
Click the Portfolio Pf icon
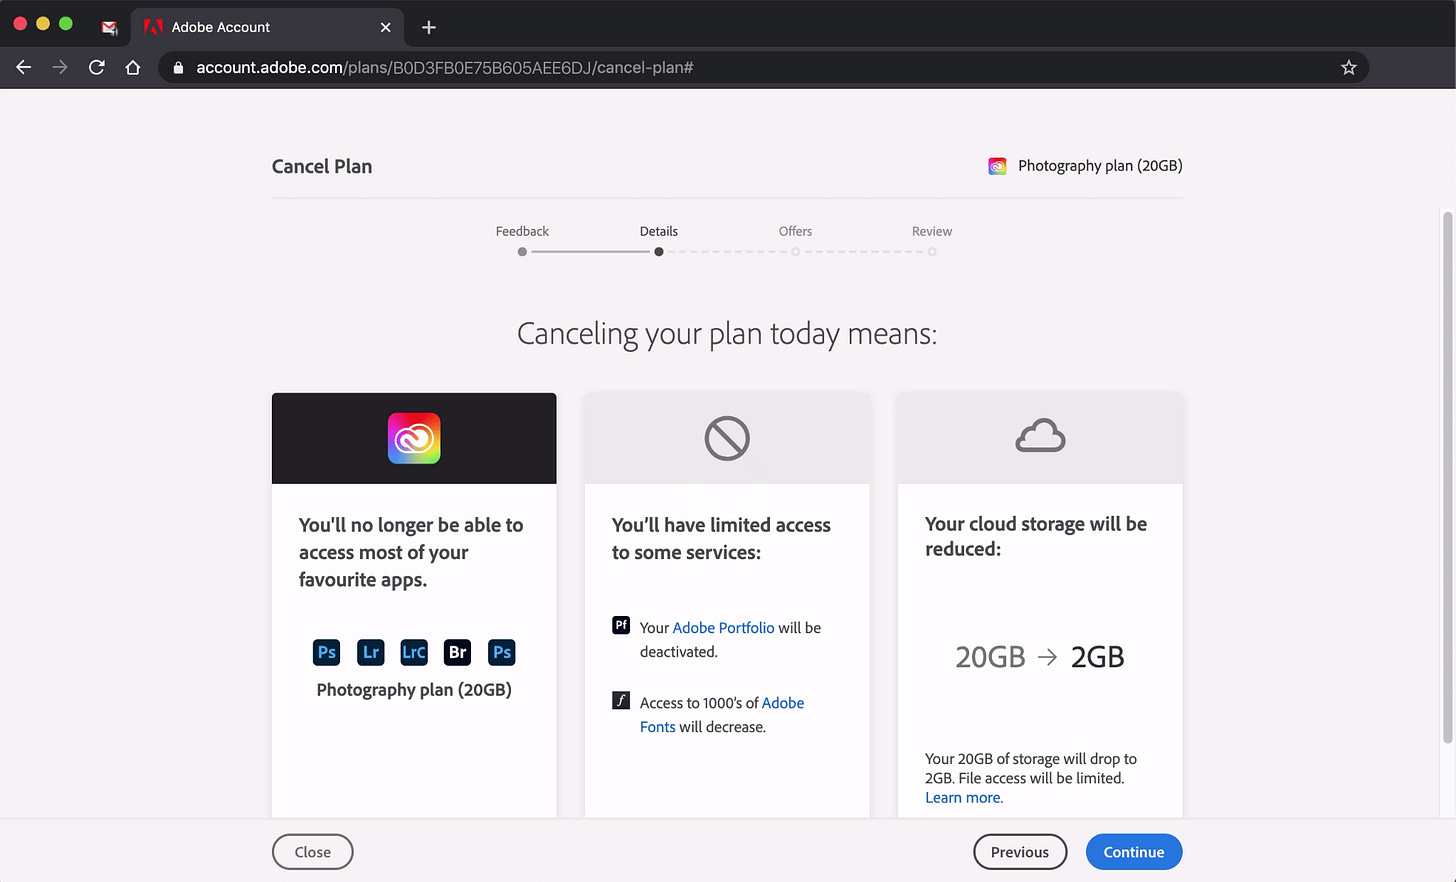click(x=621, y=625)
